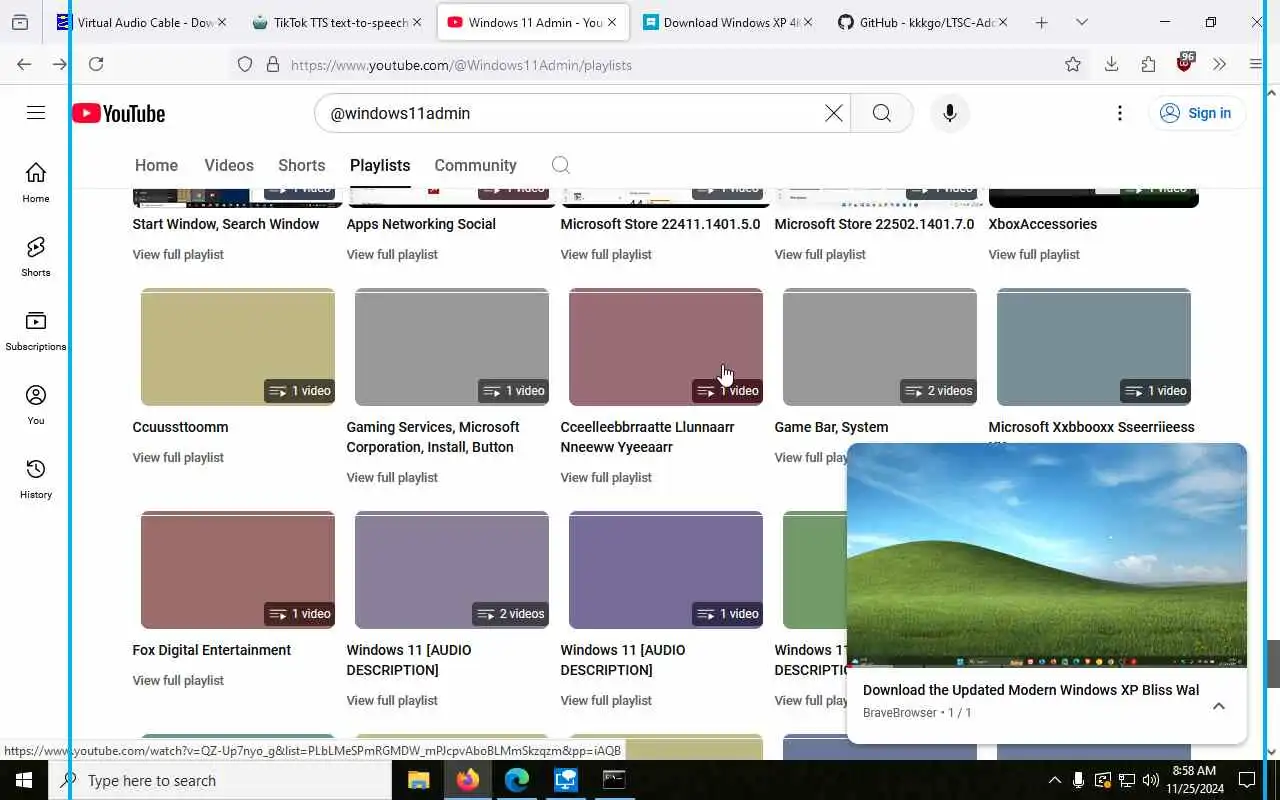
Task: View full playlist under XboxAccessories
Action: click(x=1034, y=254)
